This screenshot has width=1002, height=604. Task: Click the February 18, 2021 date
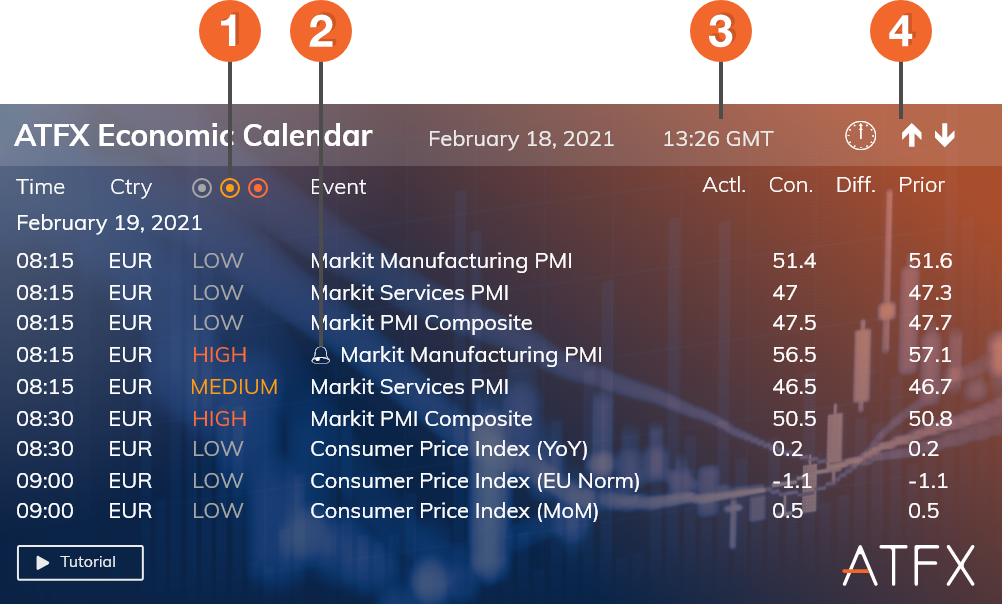521,139
